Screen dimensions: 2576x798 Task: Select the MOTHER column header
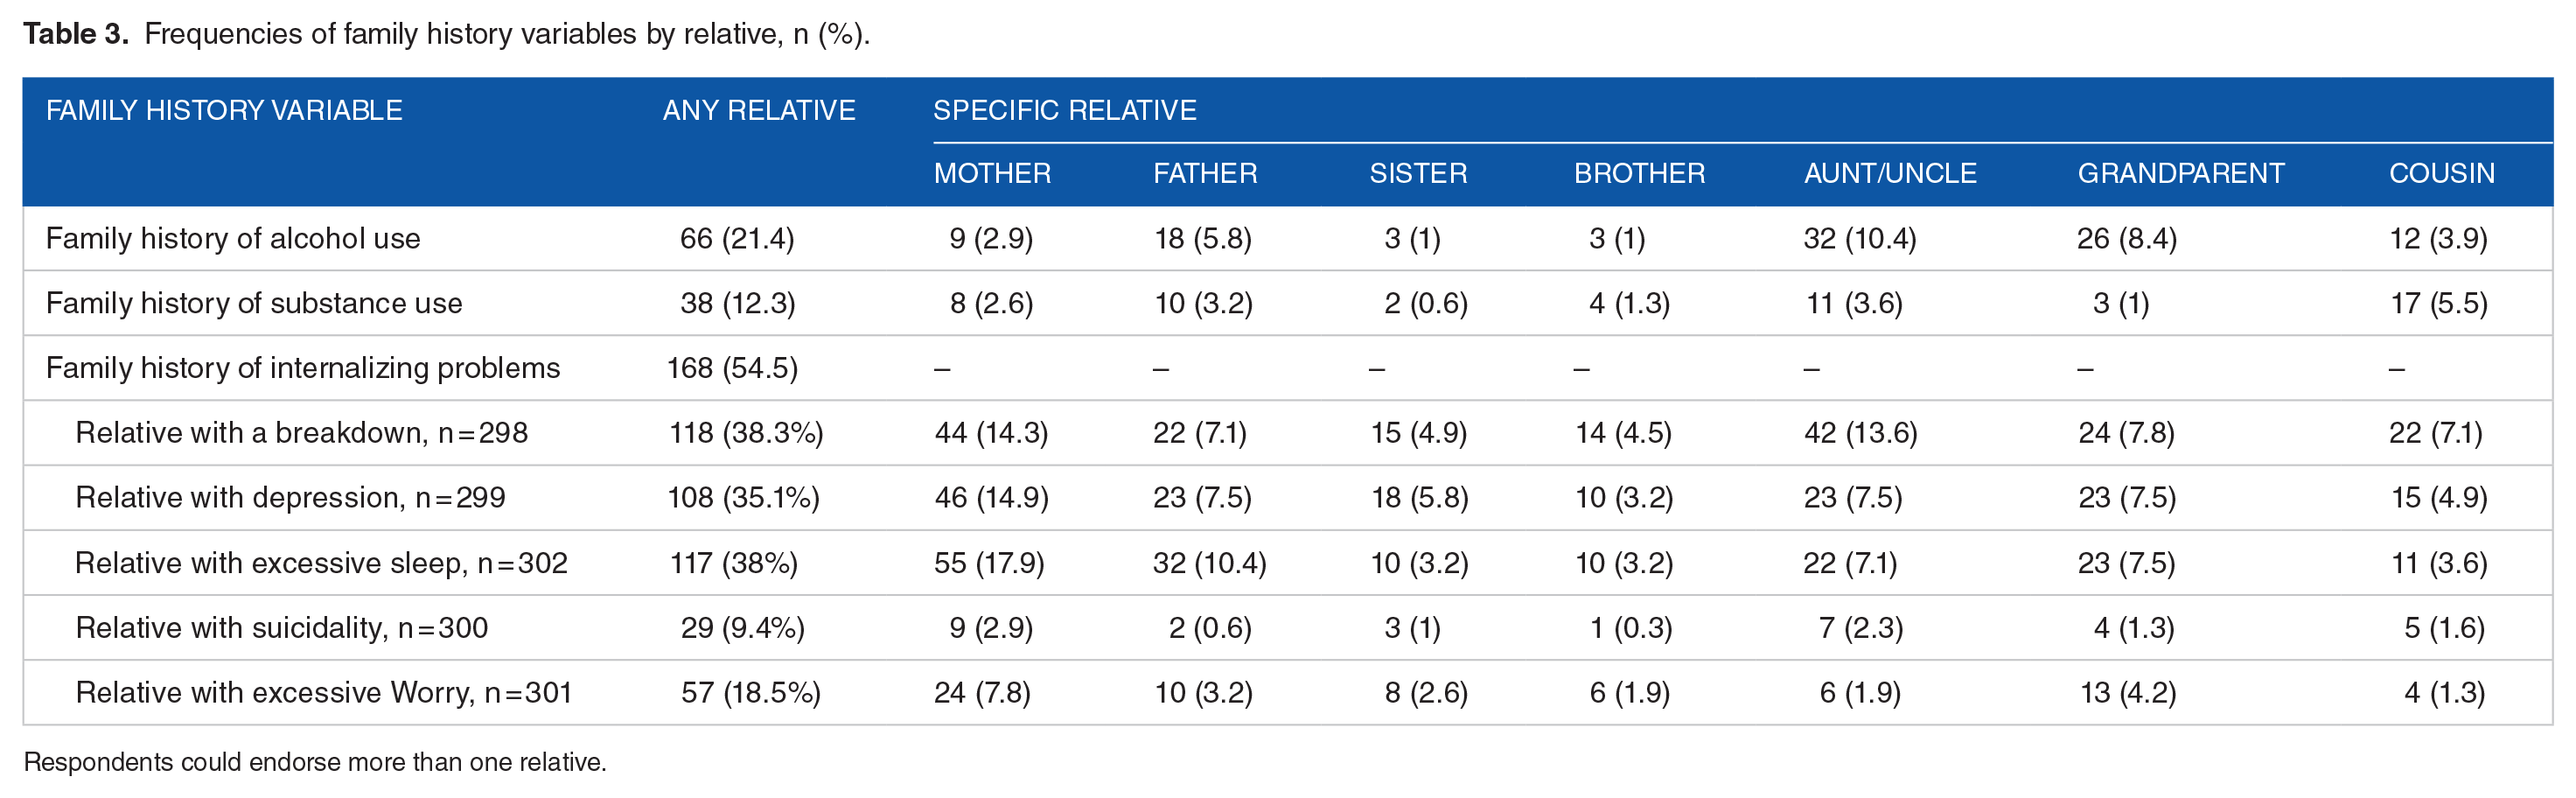click(992, 173)
